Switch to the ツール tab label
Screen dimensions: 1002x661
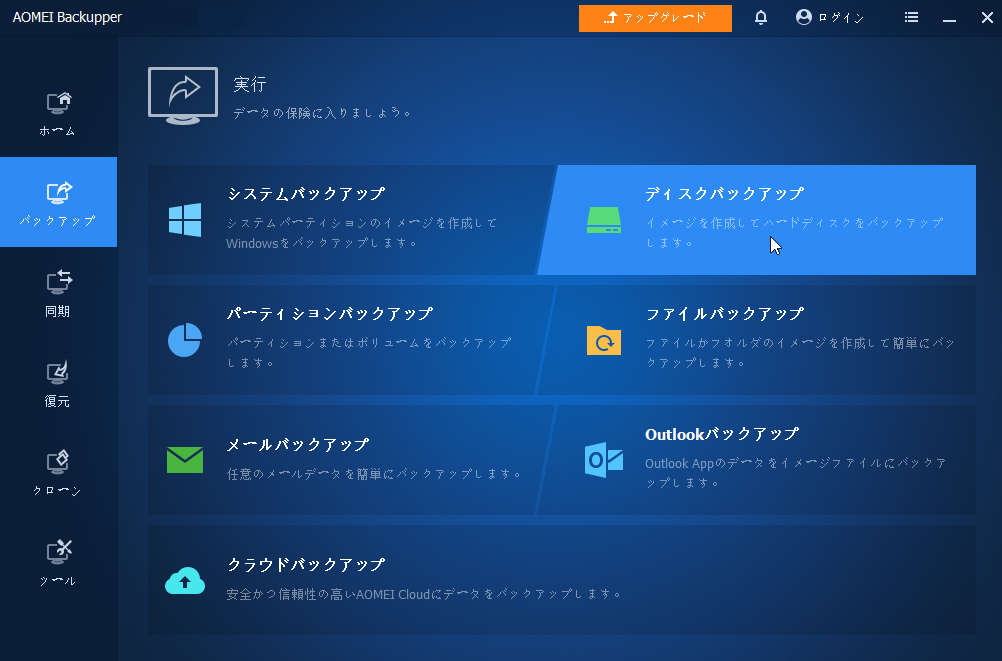click(58, 581)
